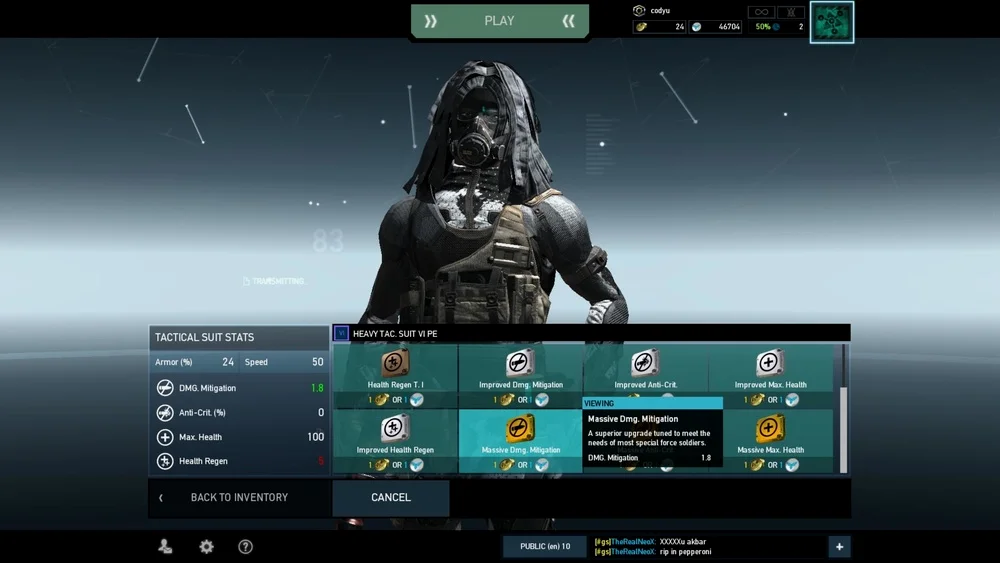Viewport: 1000px width, 563px height.
Task: Open the help question mark icon
Action: tap(246, 546)
